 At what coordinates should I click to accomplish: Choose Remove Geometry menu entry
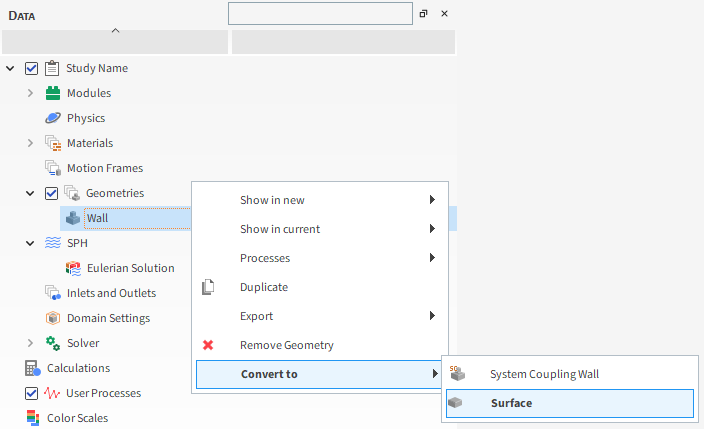pyautogui.click(x=320, y=345)
